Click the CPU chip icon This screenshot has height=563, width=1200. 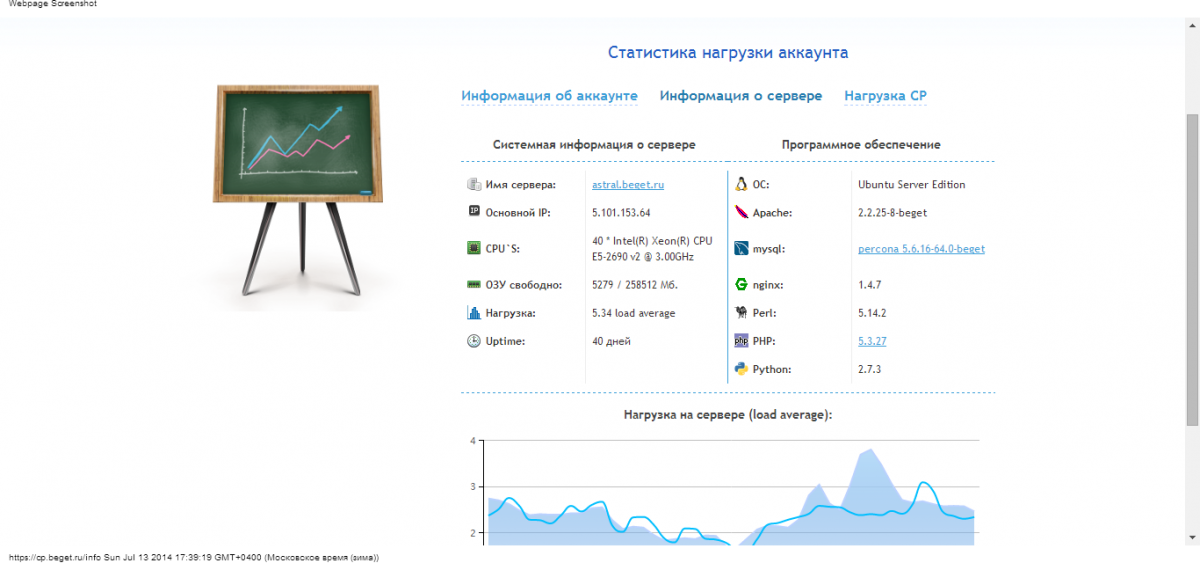(474, 248)
